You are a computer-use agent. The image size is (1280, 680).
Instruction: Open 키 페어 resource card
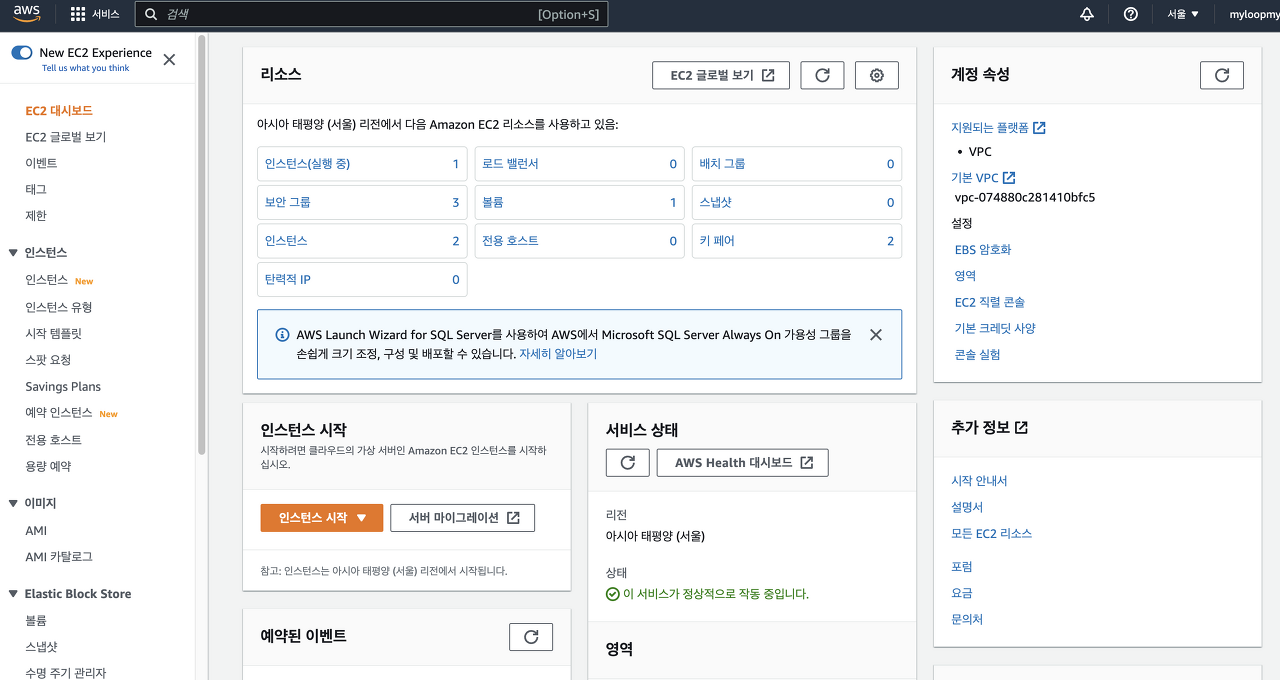797,241
